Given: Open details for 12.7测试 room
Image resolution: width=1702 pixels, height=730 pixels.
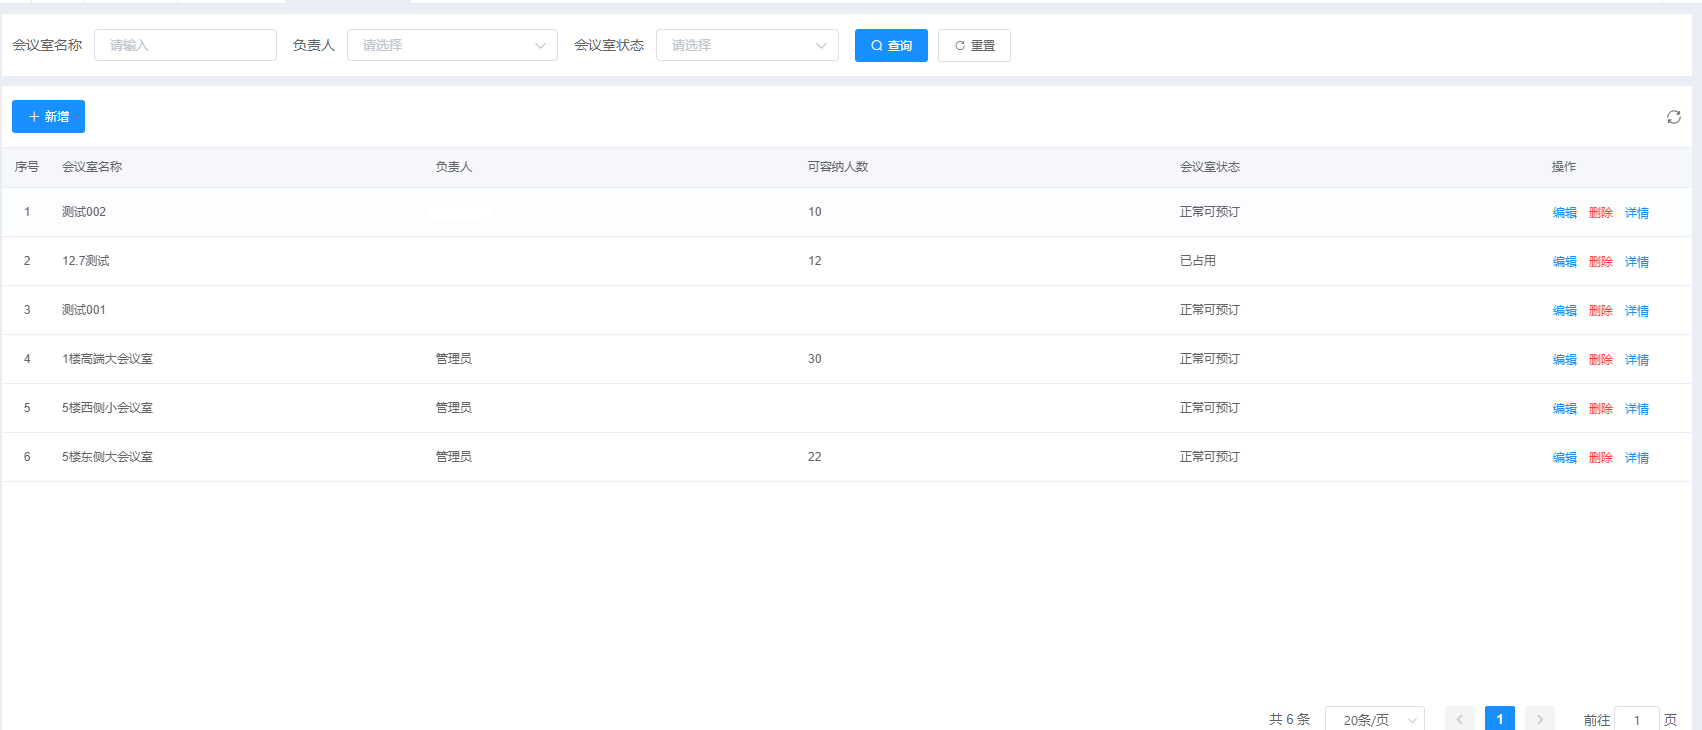Looking at the screenshot, I should (x=1636, y=262).
